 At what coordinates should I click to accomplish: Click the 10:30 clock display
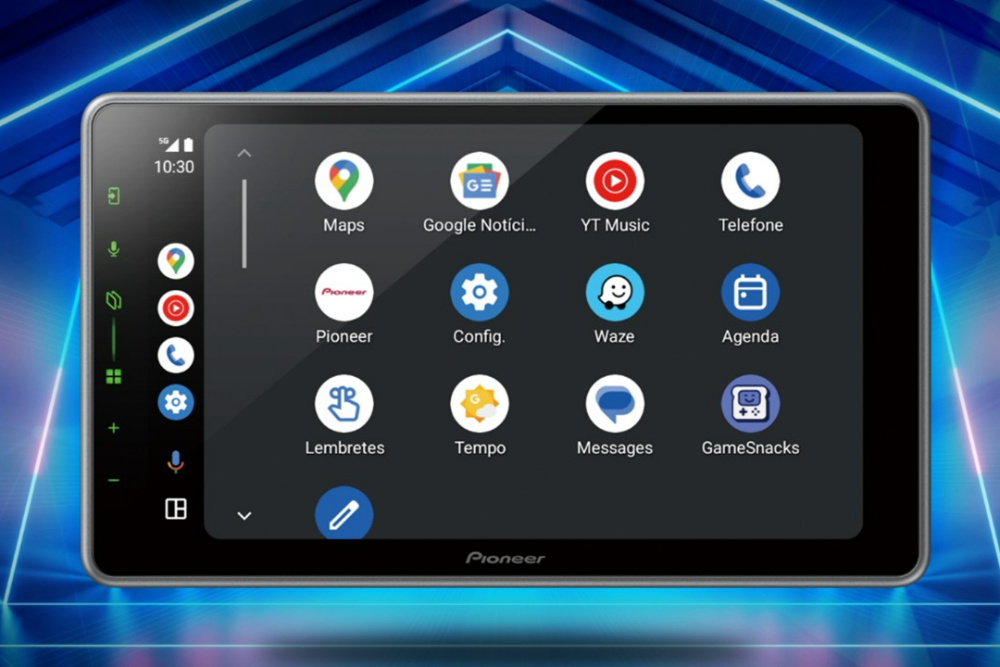(173, 167)
